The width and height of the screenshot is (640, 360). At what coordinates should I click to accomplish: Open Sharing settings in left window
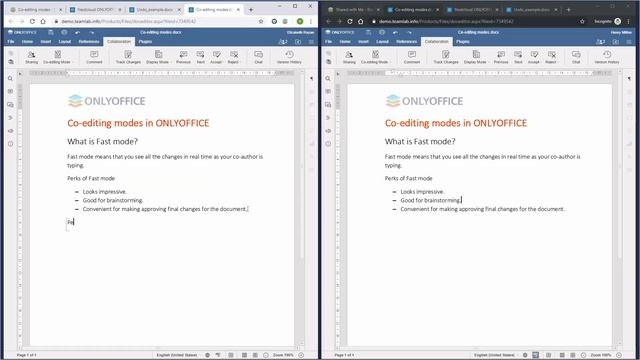31,57
